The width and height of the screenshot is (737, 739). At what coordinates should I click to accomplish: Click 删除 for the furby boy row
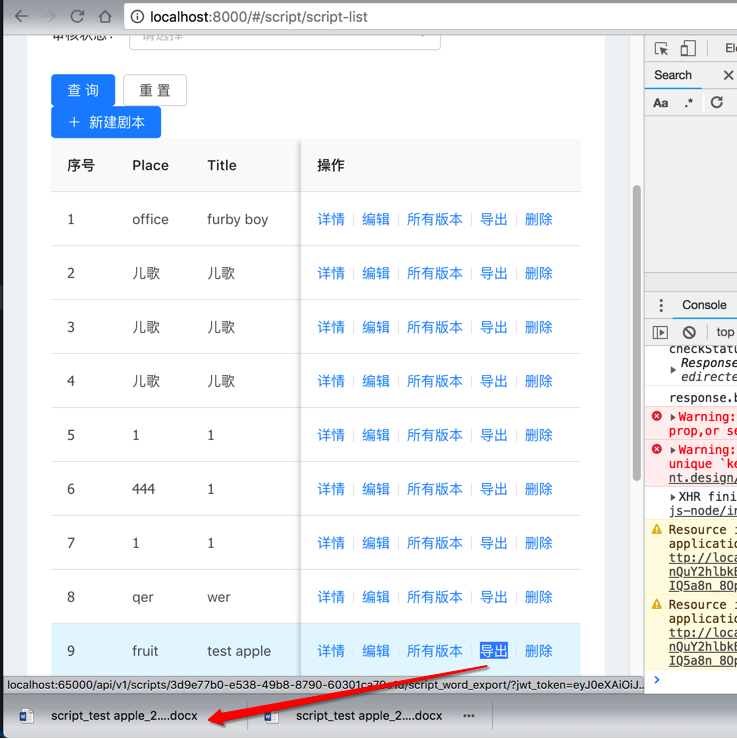pos(538,219)
